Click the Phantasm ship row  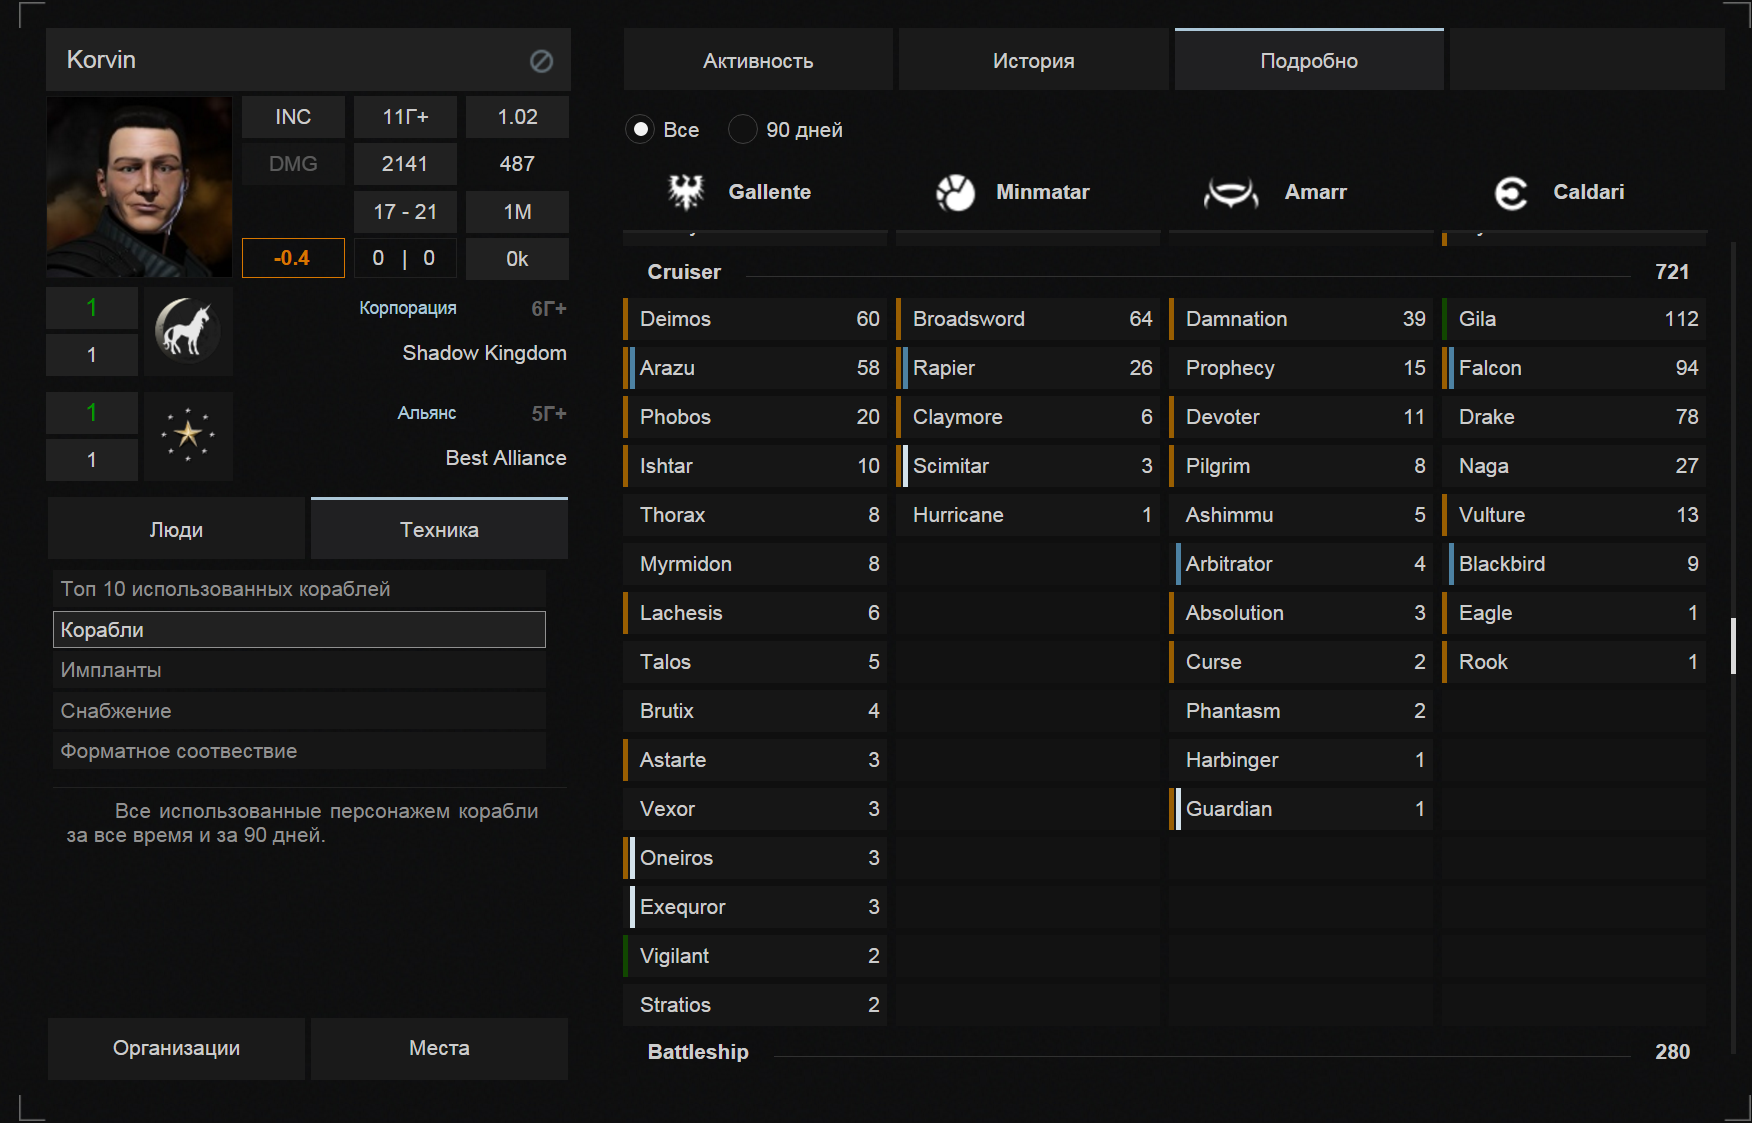(x=1301, y=711)
